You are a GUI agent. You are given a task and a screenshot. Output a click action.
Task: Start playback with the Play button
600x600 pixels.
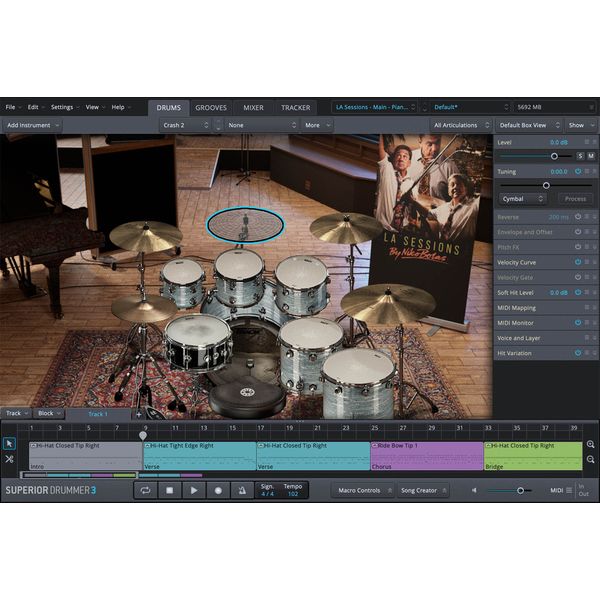194,490
